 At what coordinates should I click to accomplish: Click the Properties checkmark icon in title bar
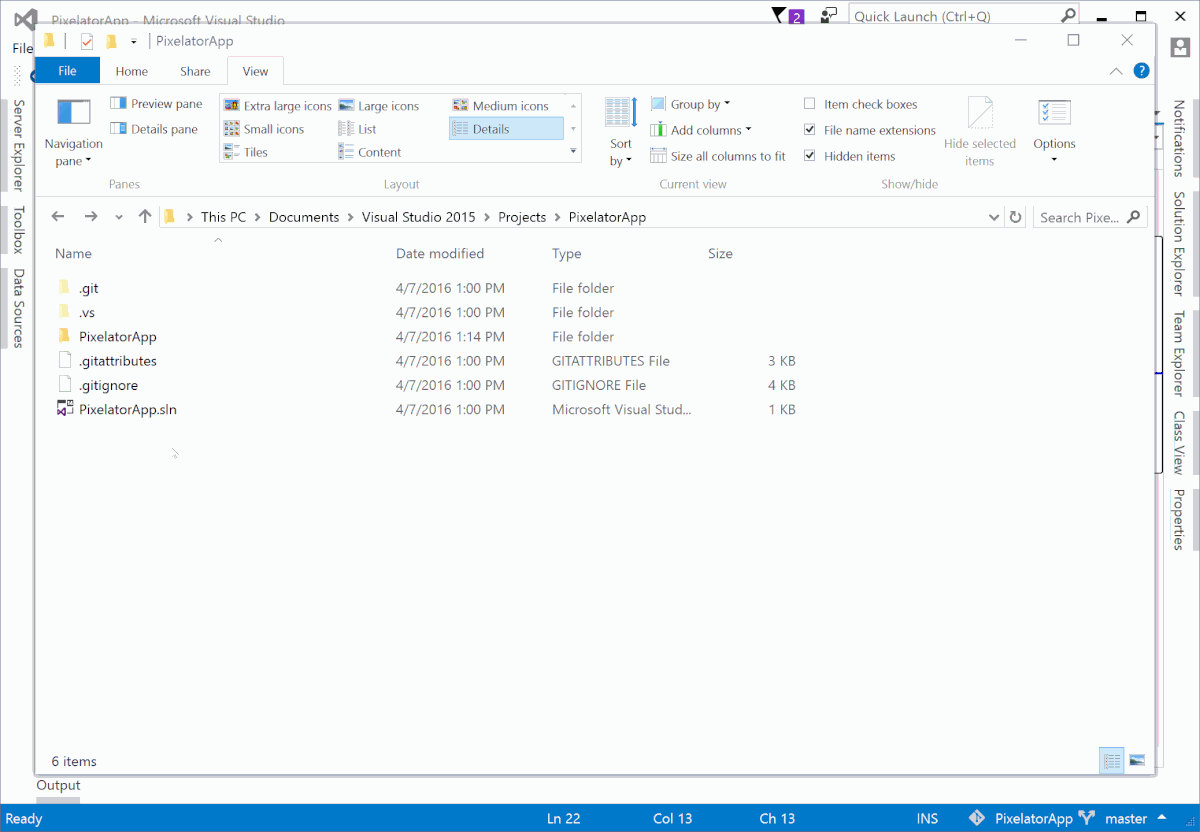87,41
